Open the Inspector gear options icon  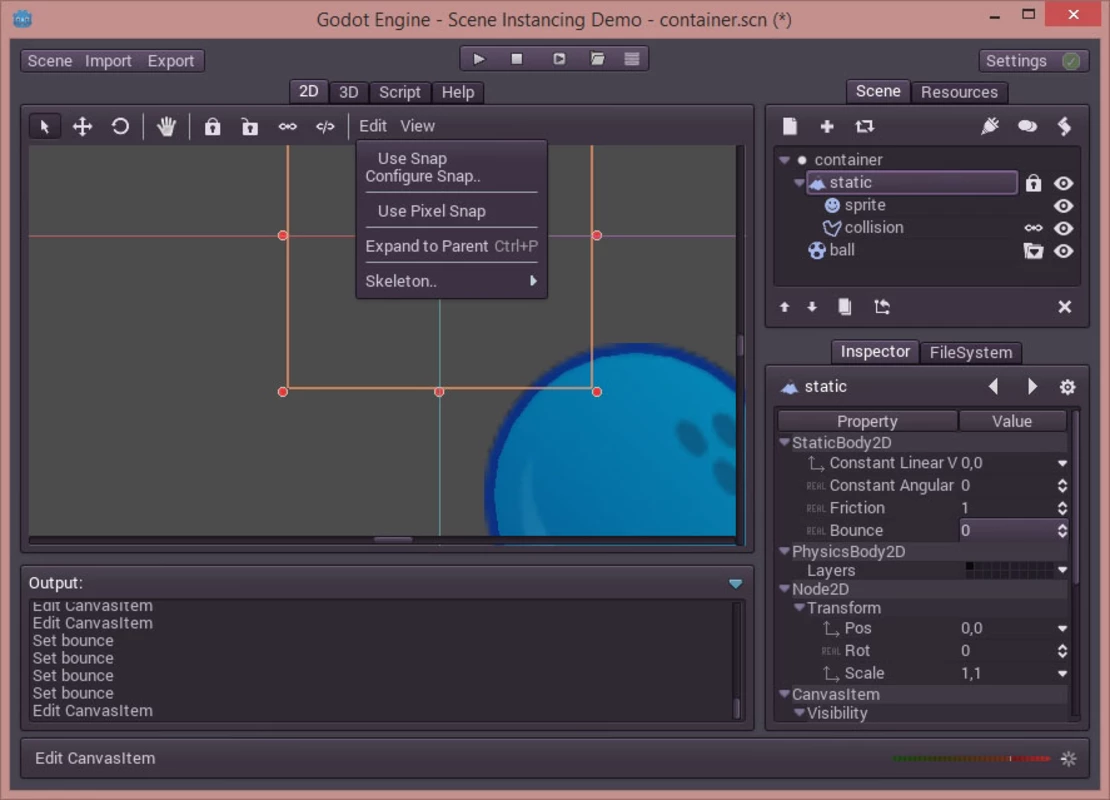1067,387
